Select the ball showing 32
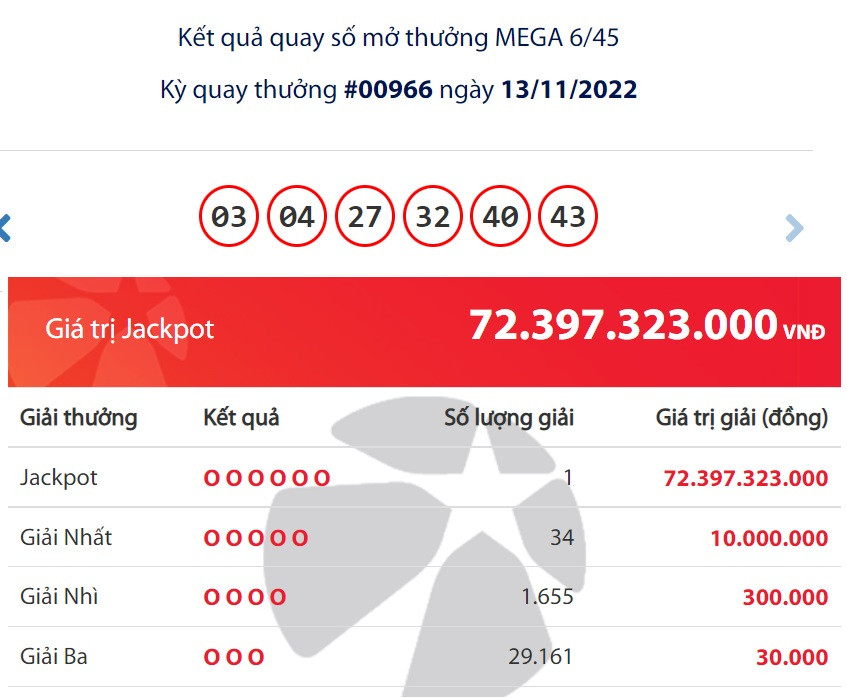The width and height of the screenshot is (847, 698). [x=433, y=216]
